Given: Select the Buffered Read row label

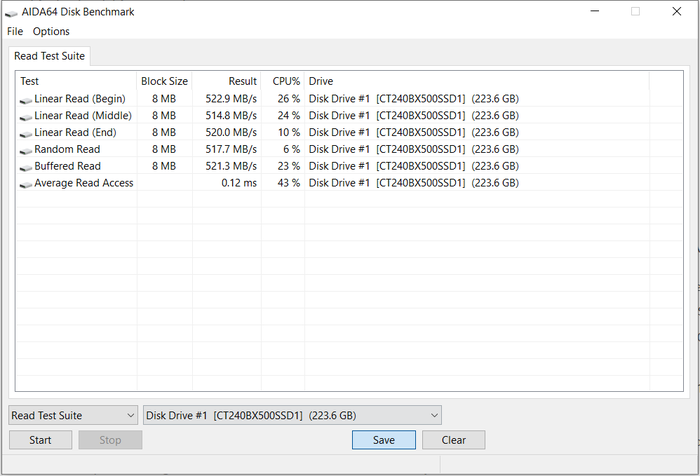Looking at the screenshot, I should pos(67,166).
